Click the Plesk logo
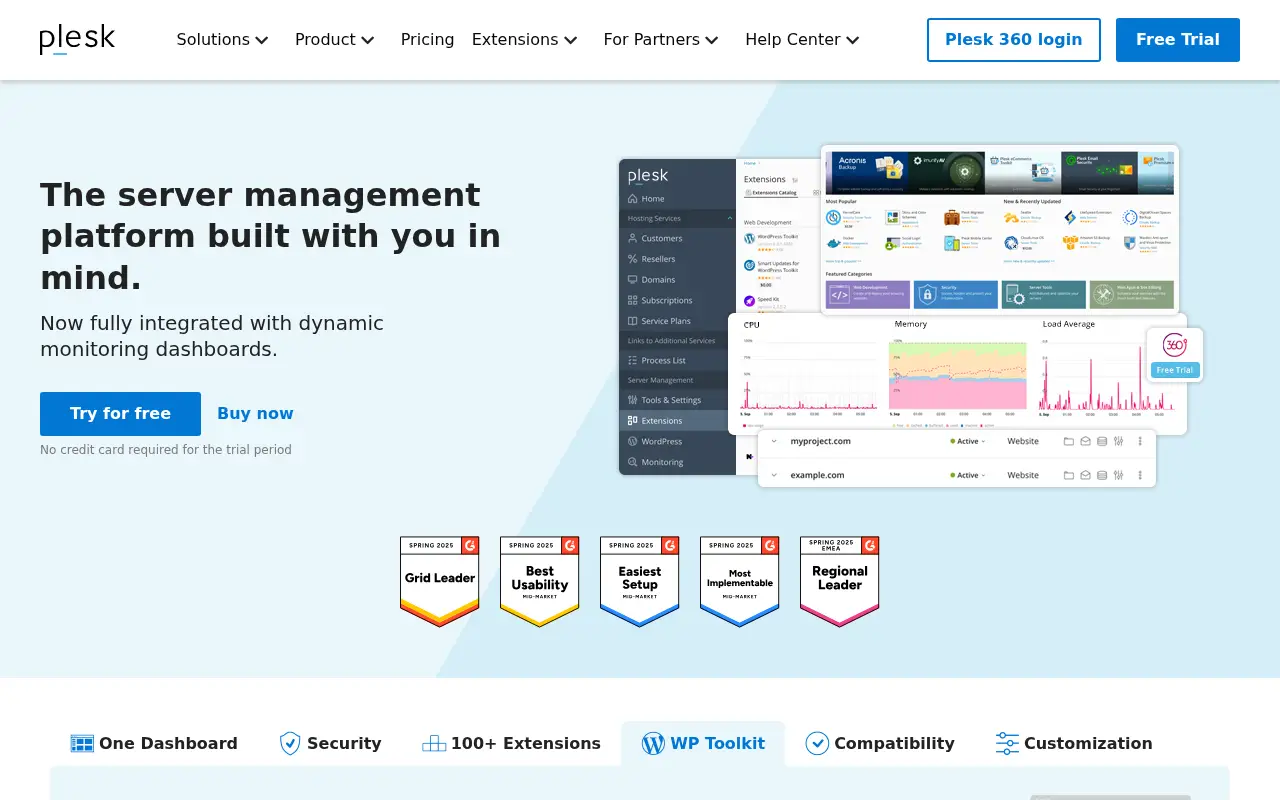1280x800 pixels. click(x=77, y=39)
